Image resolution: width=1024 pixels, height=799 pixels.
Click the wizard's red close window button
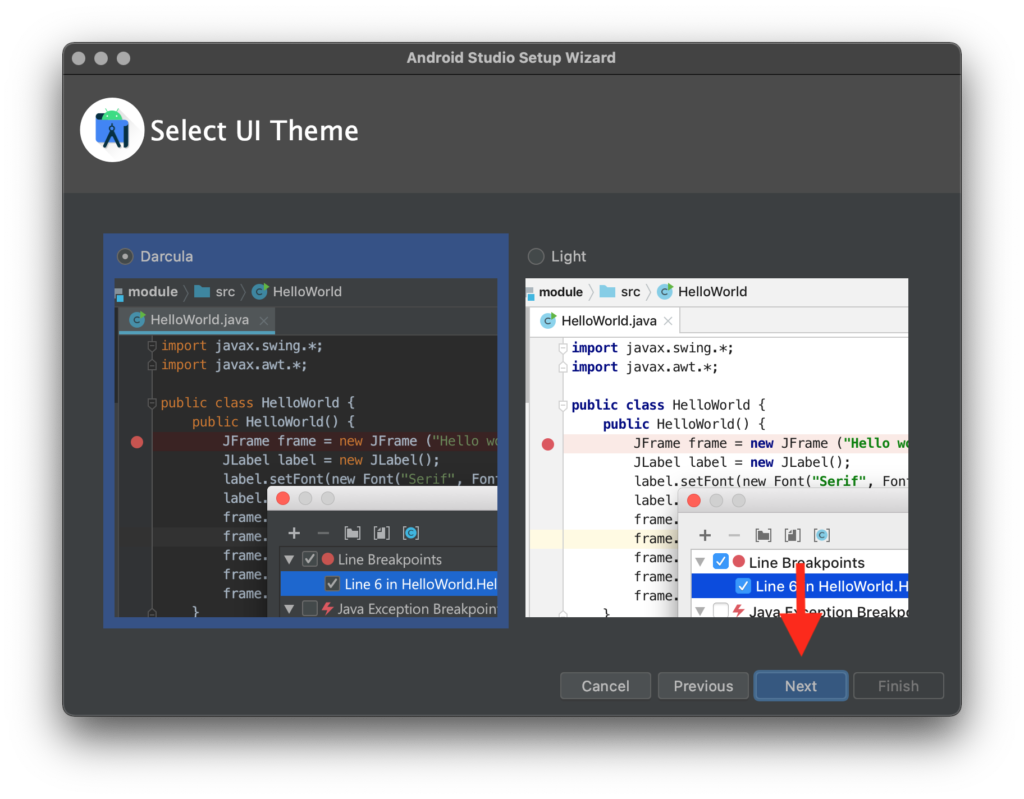(79, 58)
